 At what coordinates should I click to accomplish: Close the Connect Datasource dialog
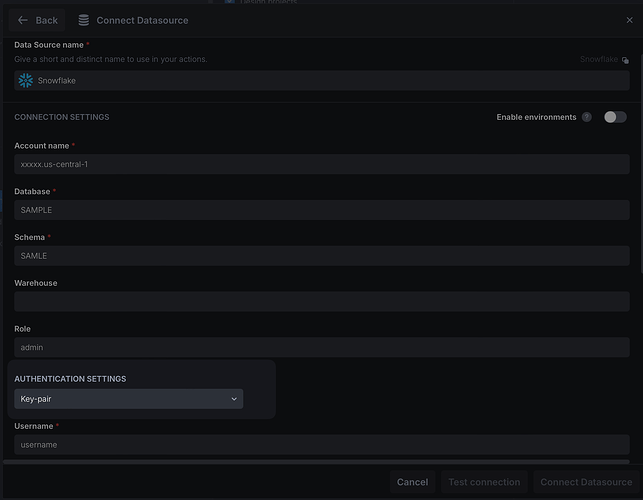tap(629, 20)
